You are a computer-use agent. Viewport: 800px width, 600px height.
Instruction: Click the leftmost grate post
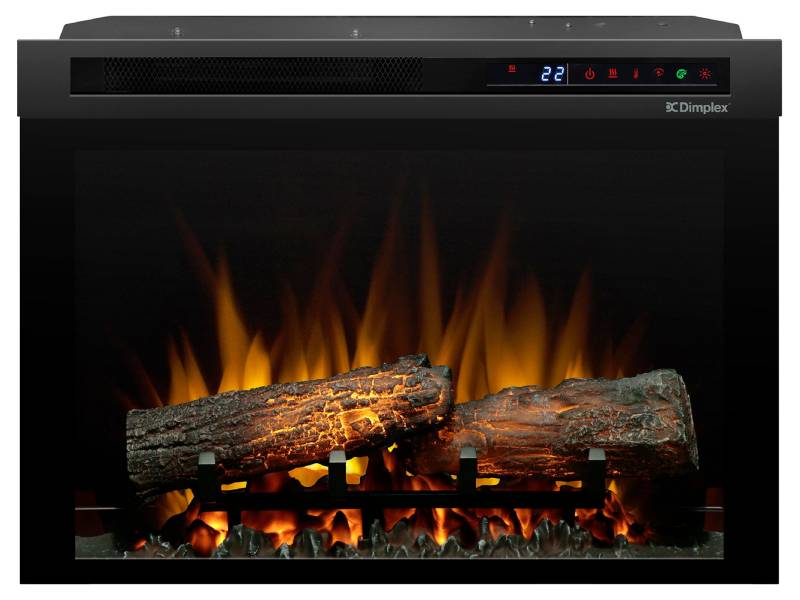[x=207, y=472]
